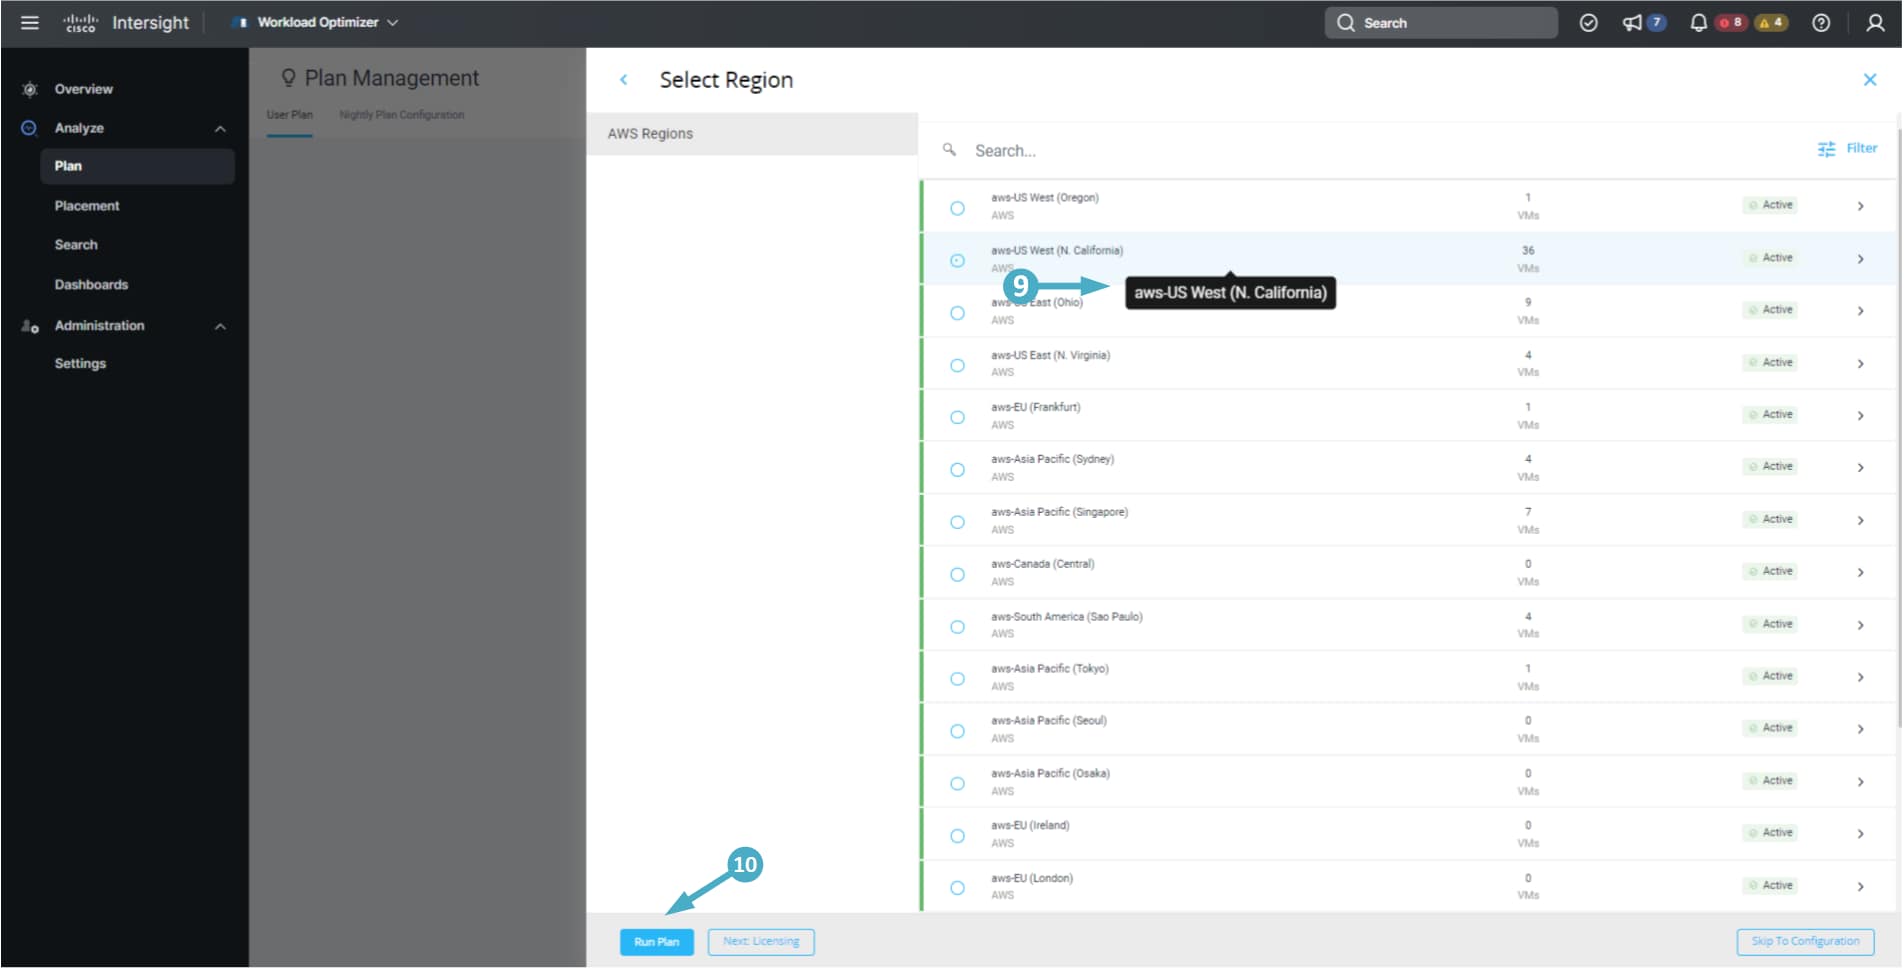The image size is (1904, 968).
Task: Open the notifications bell icon
Action: (x=1698, y=23)
